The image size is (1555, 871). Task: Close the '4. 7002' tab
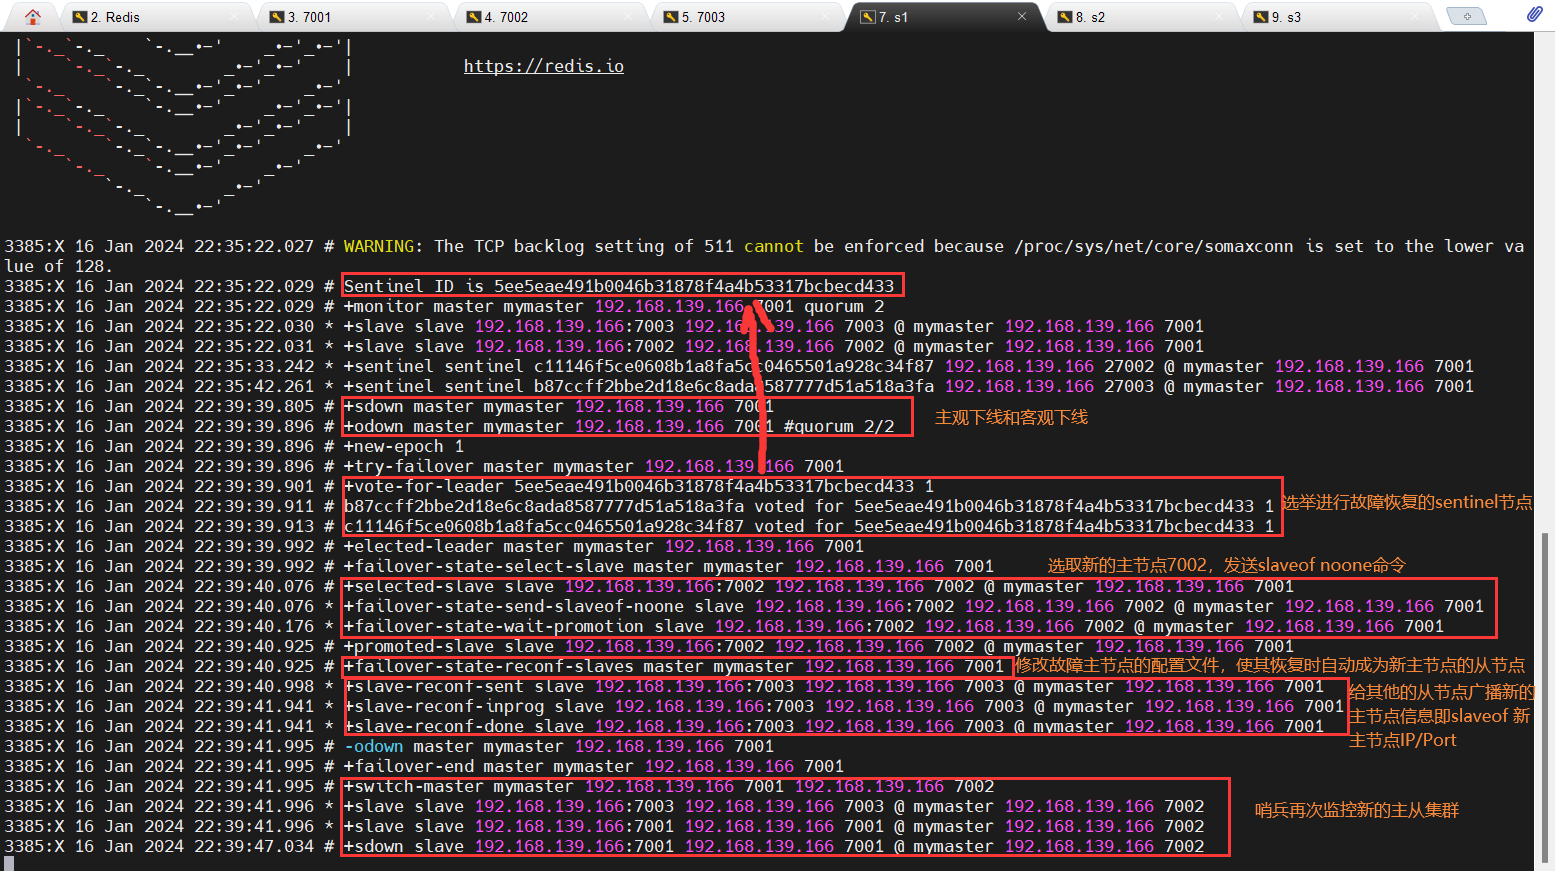628,17
